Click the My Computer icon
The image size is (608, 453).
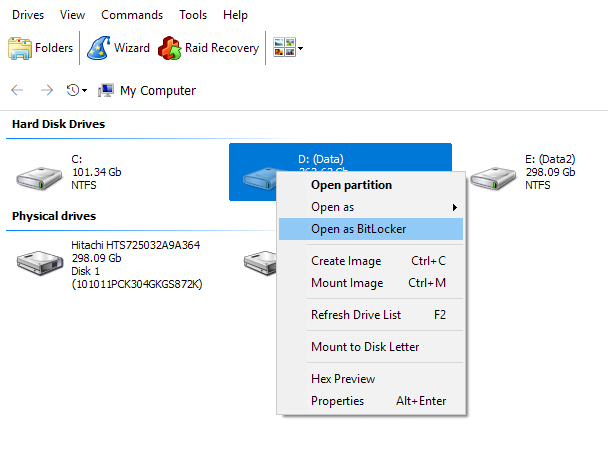(x=106, y=90)
